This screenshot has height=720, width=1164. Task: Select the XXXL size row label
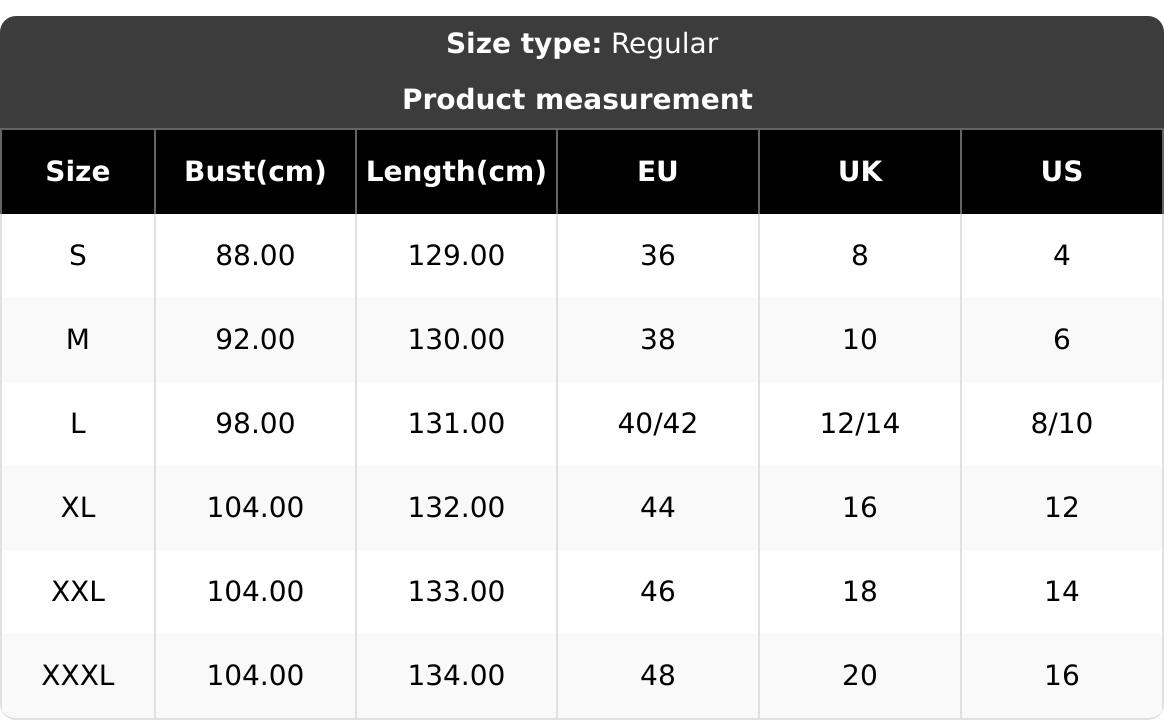pyautogui.click(x=78, y=676)
